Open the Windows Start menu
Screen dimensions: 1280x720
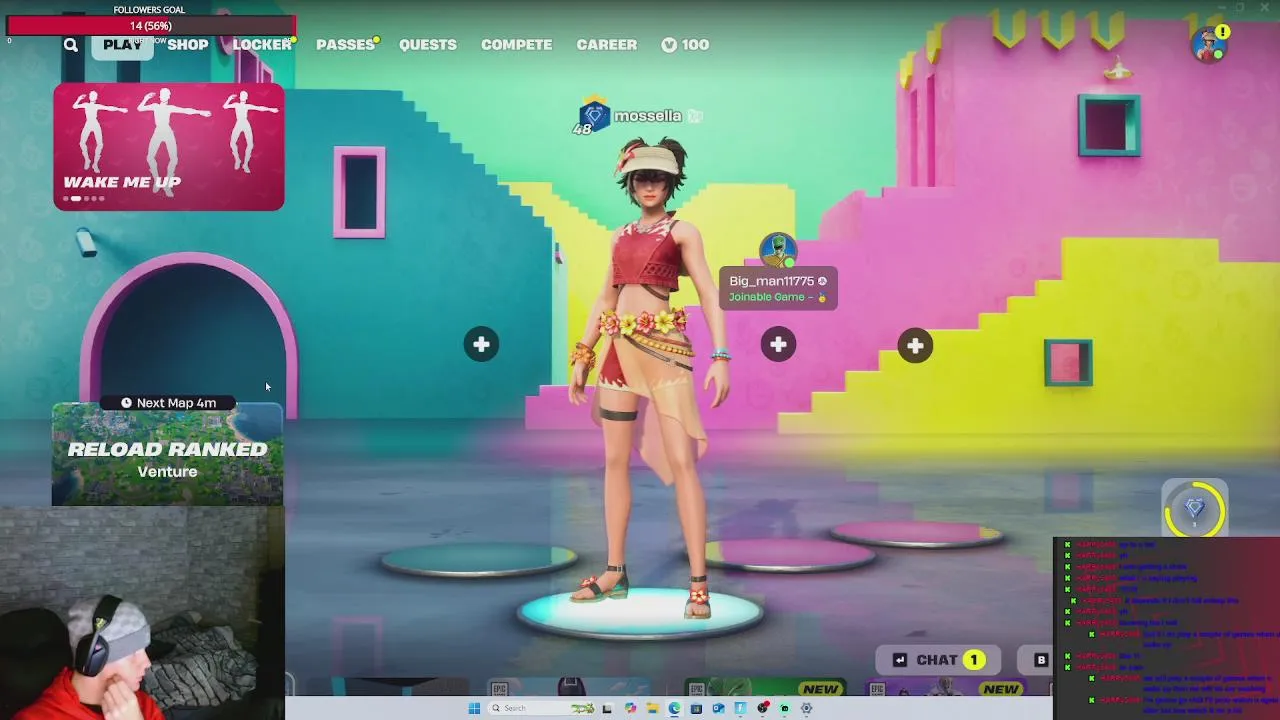474,708
